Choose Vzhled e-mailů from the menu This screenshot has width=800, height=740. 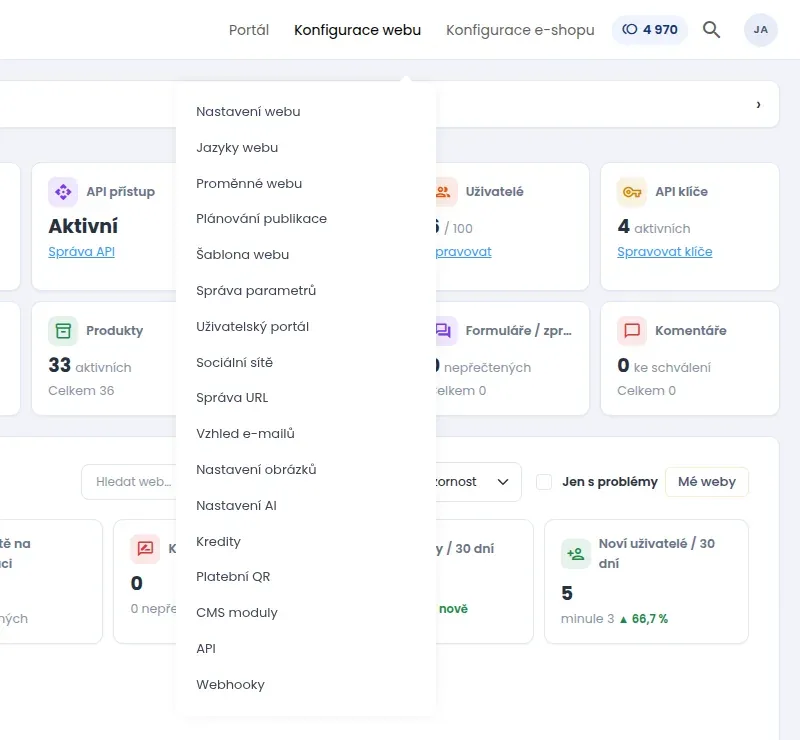tap(245, 433)
